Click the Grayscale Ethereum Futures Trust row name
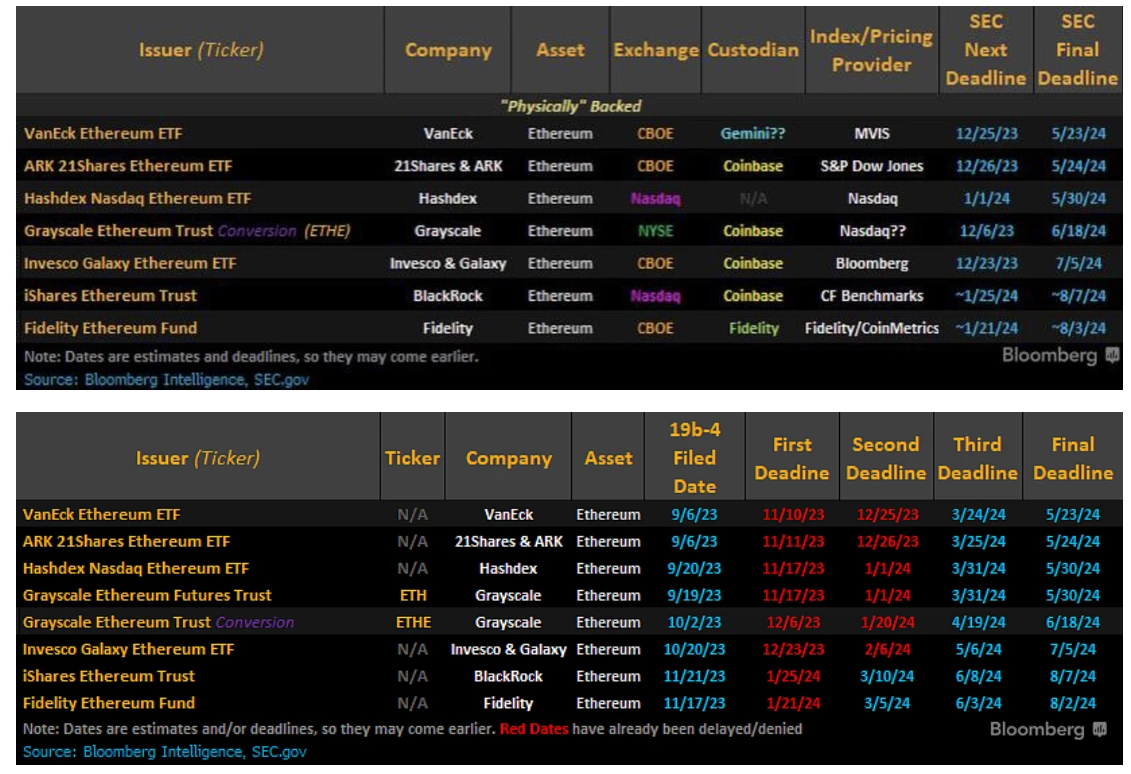Viewport: 1131px width, 774px height. [147, 595]
